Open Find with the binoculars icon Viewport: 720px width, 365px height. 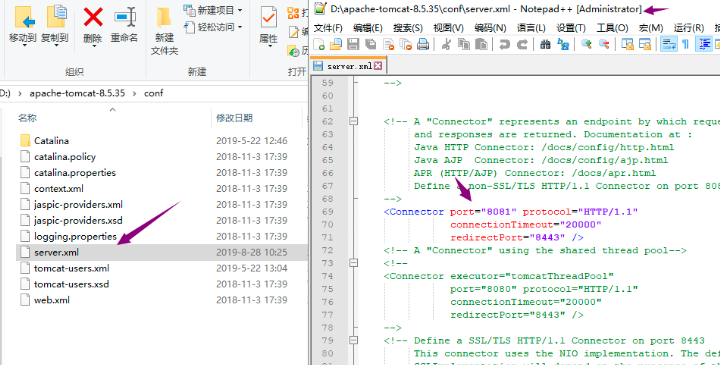point(545,45)
